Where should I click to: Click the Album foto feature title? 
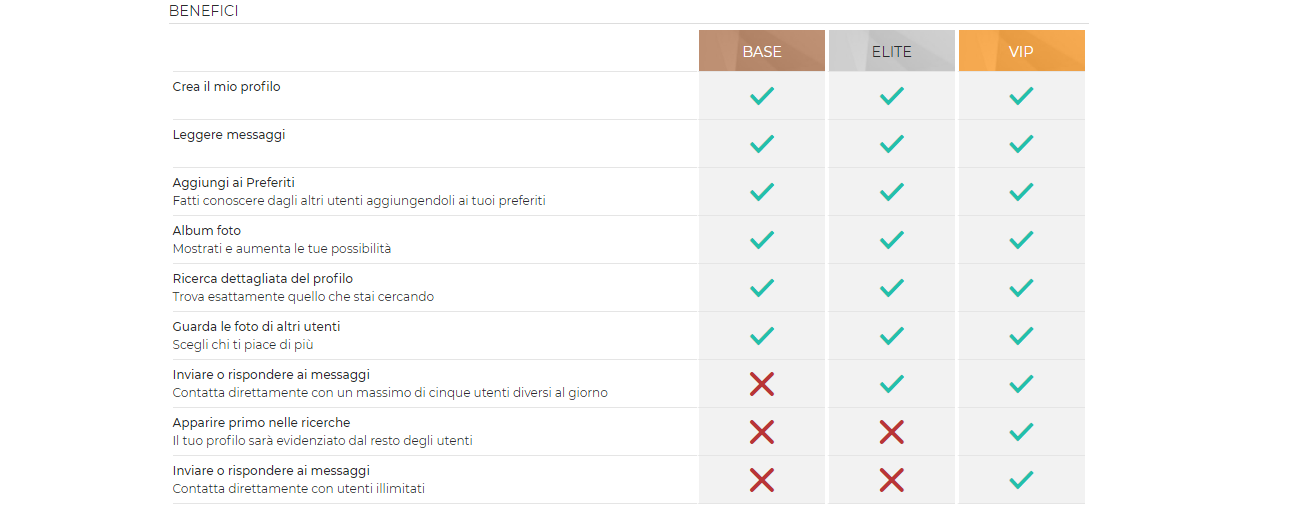207,231
